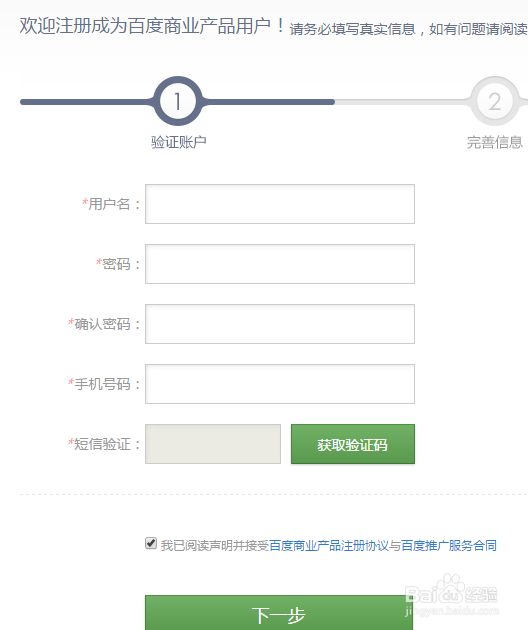This screenshot has width=528, height=630.
Task: Click the *短信验证 field label
Action: [x=104, y=444]
